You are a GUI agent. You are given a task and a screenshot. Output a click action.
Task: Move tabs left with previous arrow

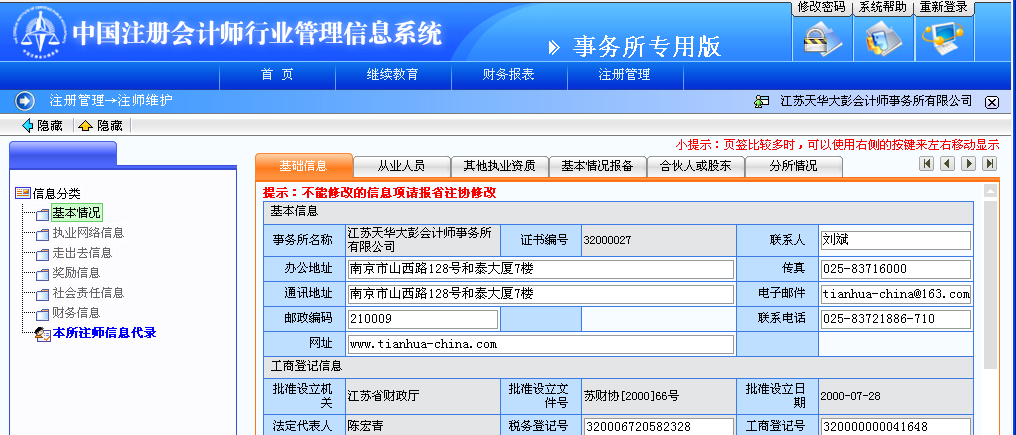point(947,163)
